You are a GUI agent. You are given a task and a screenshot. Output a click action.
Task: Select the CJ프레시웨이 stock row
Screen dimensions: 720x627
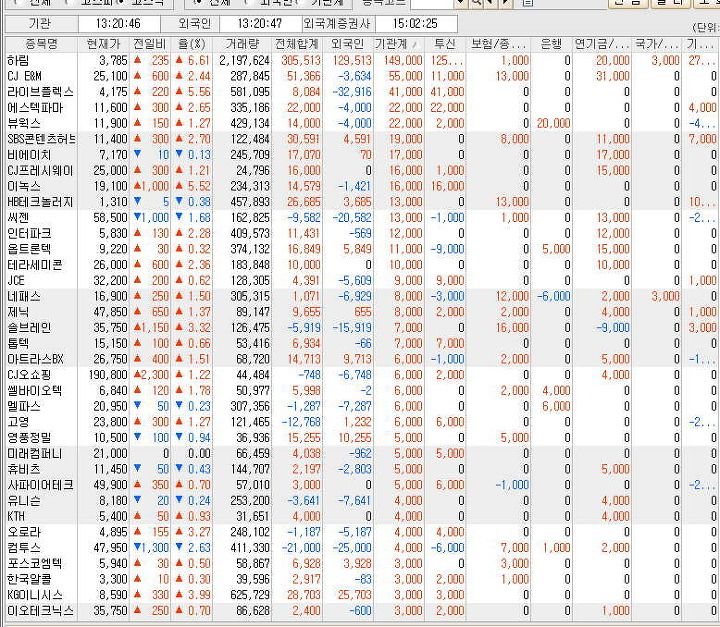pos(363,170)
